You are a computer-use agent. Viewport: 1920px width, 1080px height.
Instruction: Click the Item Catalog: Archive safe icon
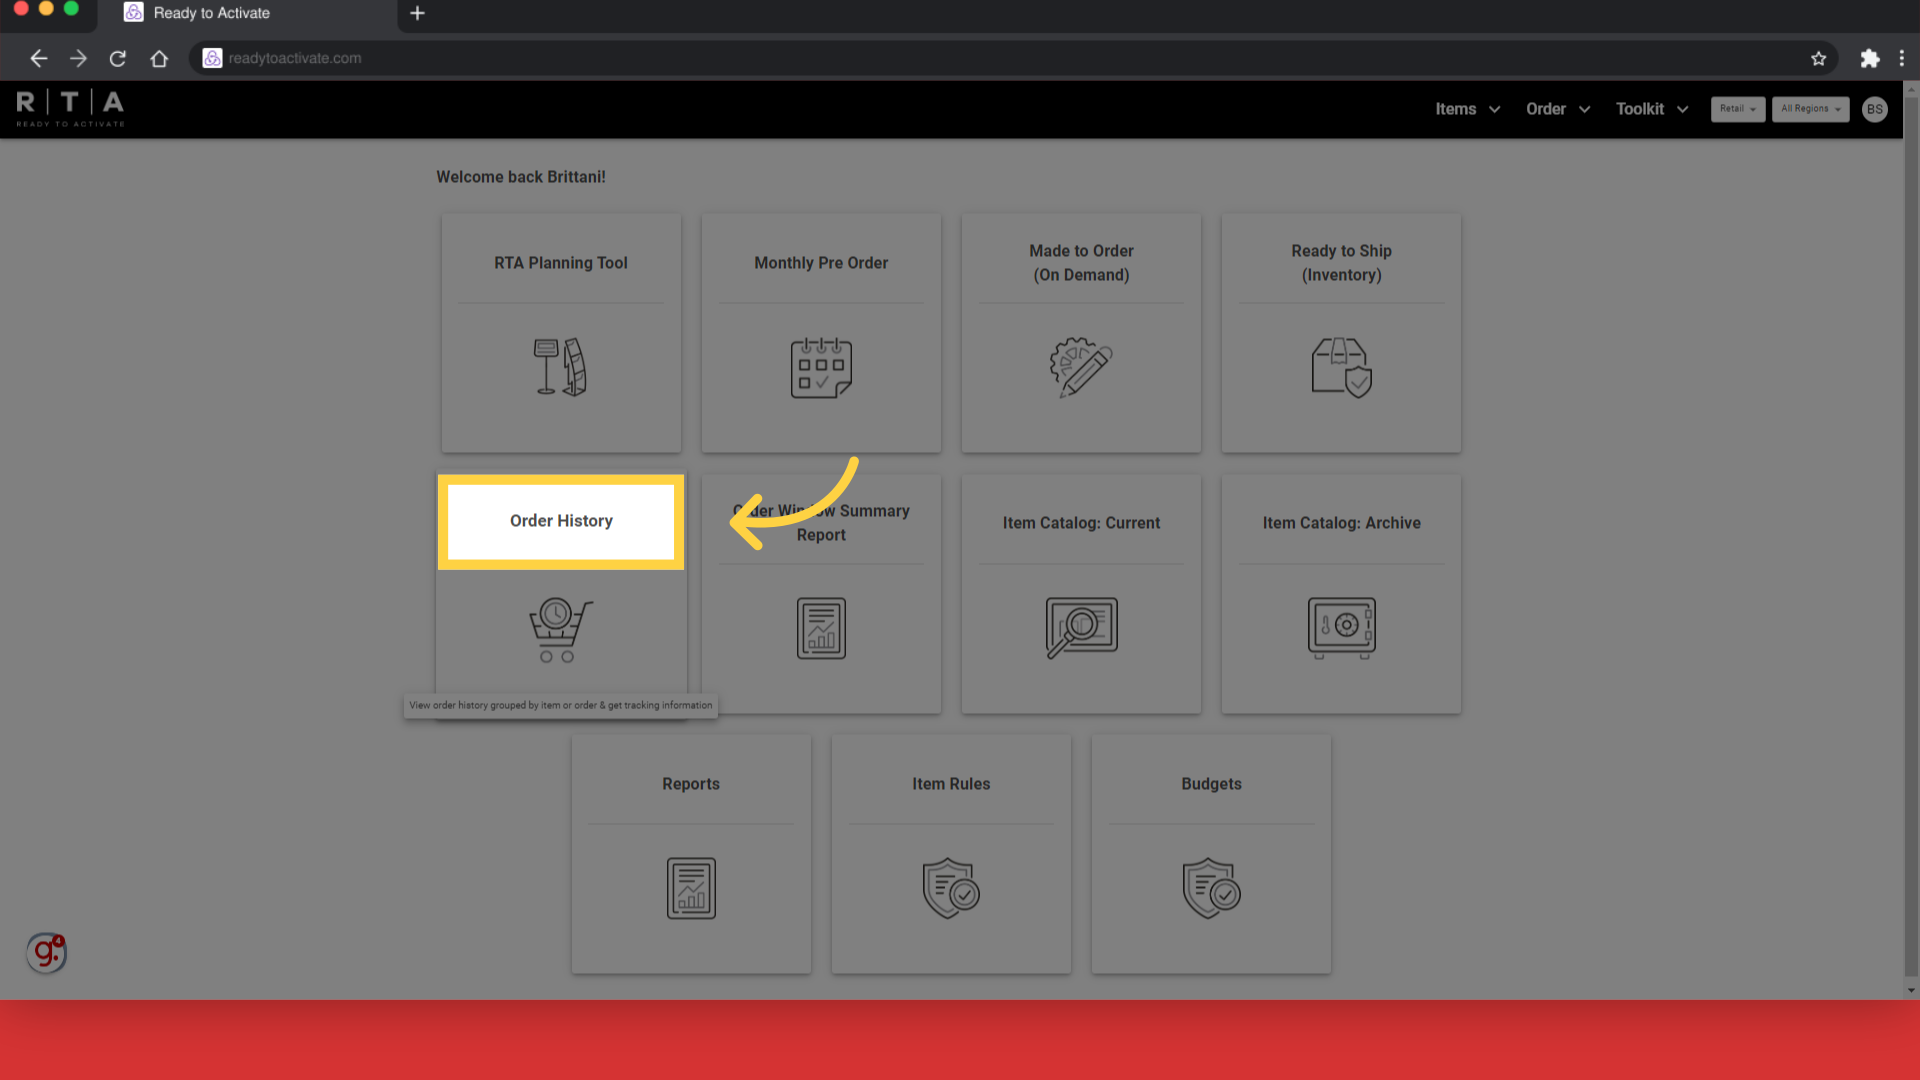[x=1341, y=628]
